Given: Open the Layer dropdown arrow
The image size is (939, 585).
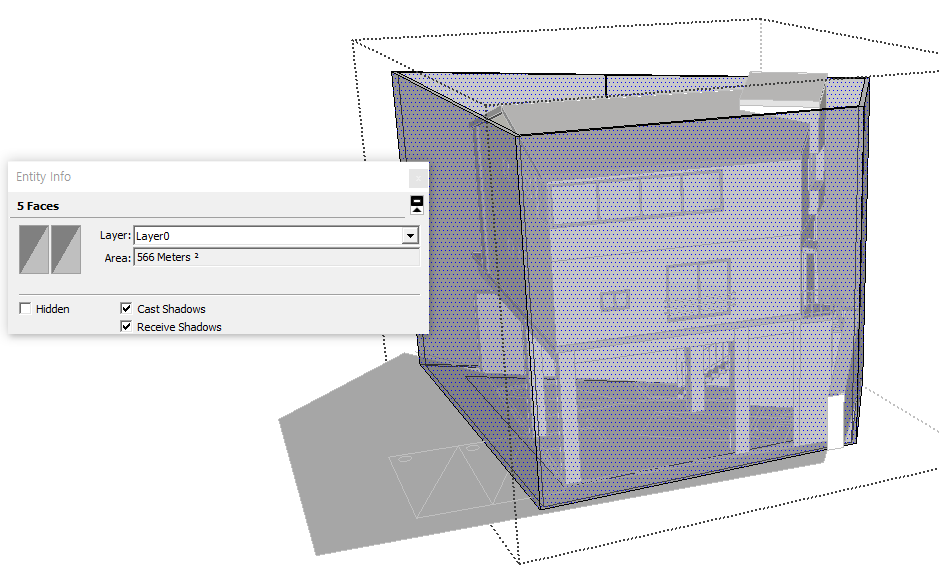Looking at the screenshot, I should [410, 235].
